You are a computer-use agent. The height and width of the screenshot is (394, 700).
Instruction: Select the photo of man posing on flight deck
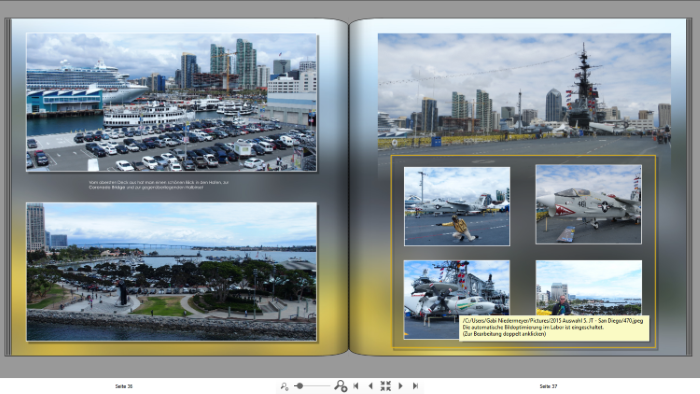tap(457, 206)
